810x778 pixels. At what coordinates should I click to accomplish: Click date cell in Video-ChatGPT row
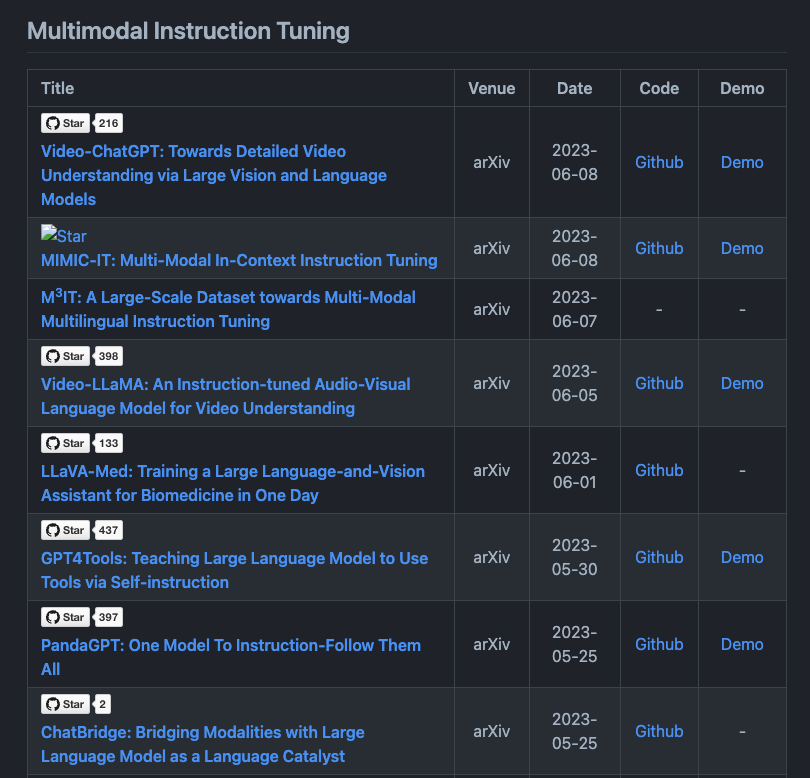(x=574, y=162)
